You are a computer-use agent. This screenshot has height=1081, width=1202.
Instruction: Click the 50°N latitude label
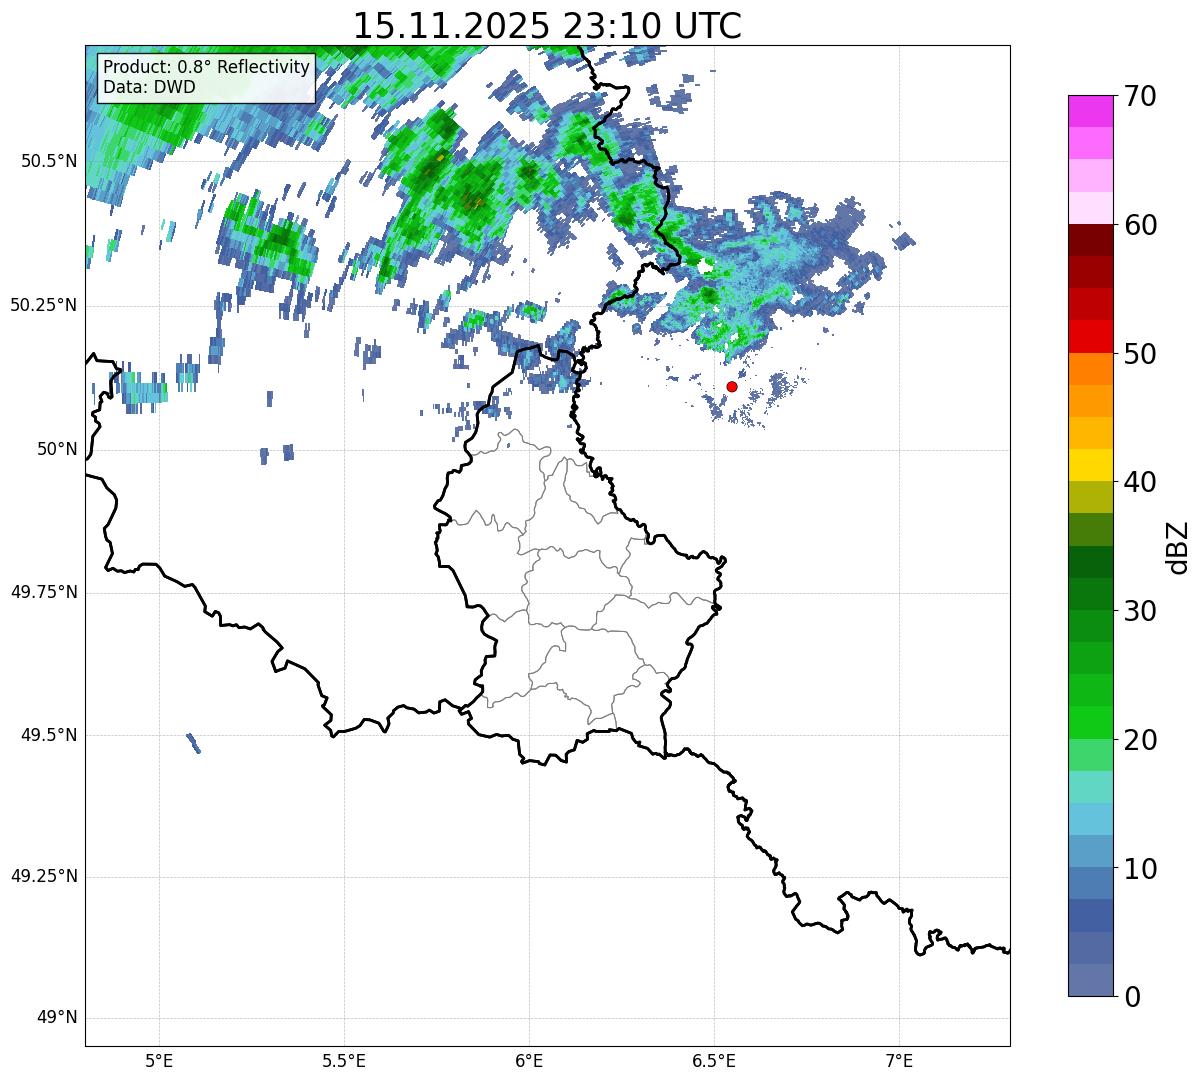[57, 449]
